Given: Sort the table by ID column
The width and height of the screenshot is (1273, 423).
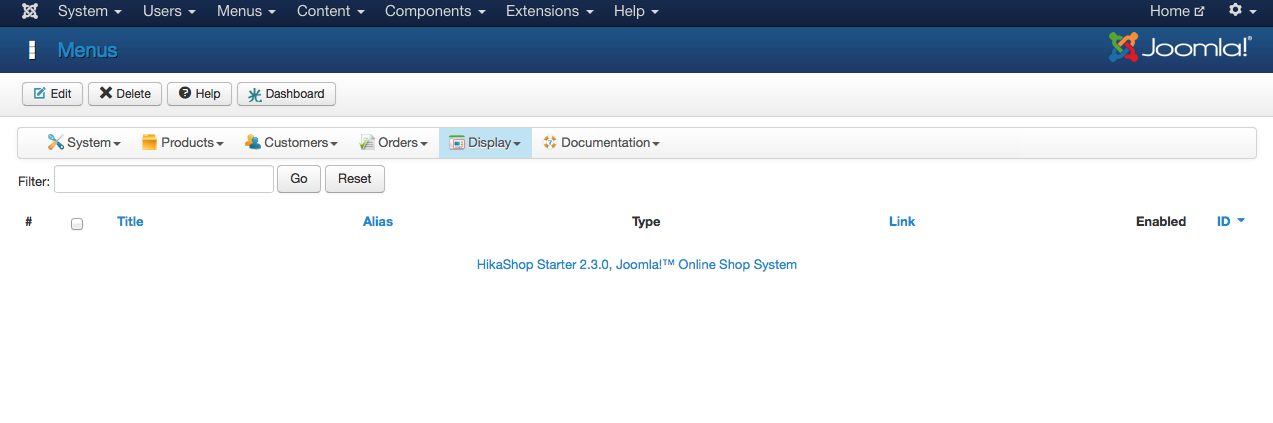Looking at the screenshot, I should 1224,222.
